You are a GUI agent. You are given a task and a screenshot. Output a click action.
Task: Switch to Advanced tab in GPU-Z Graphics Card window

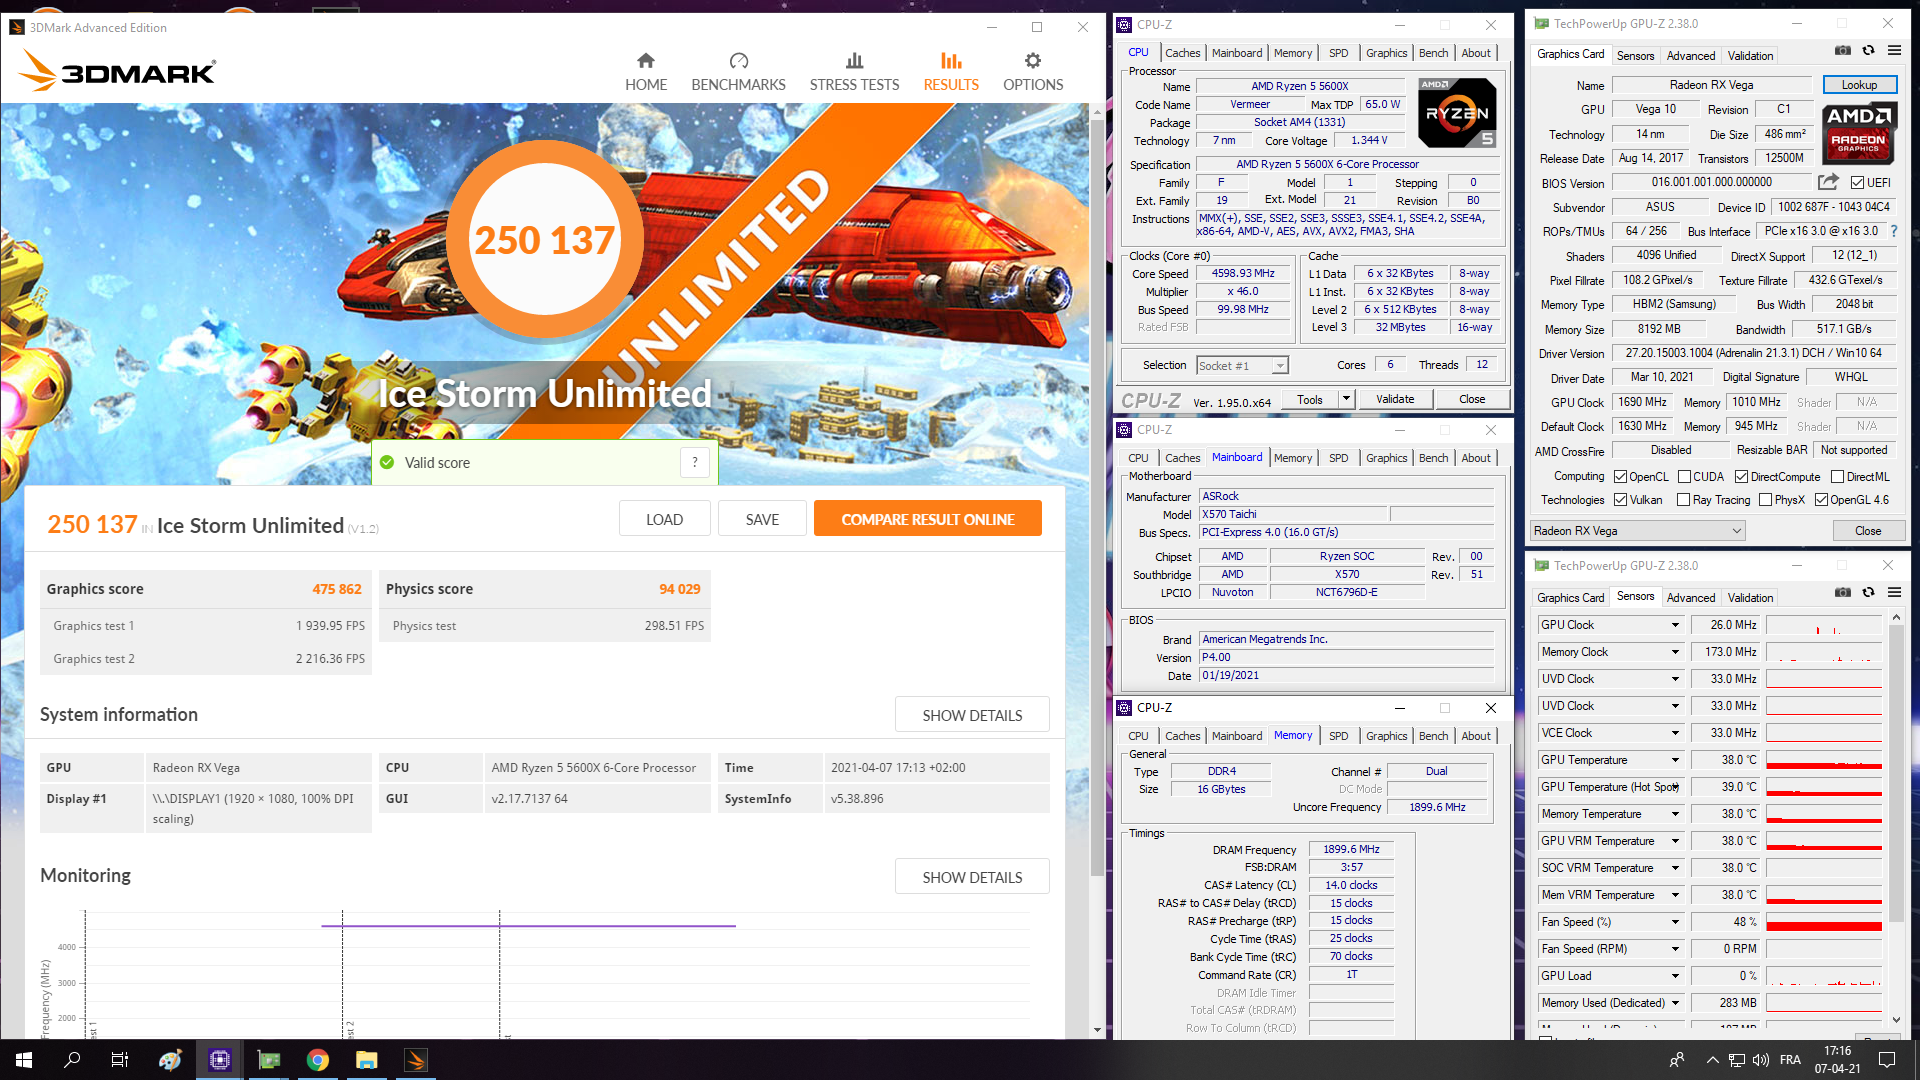click(x=1691, y=56)
